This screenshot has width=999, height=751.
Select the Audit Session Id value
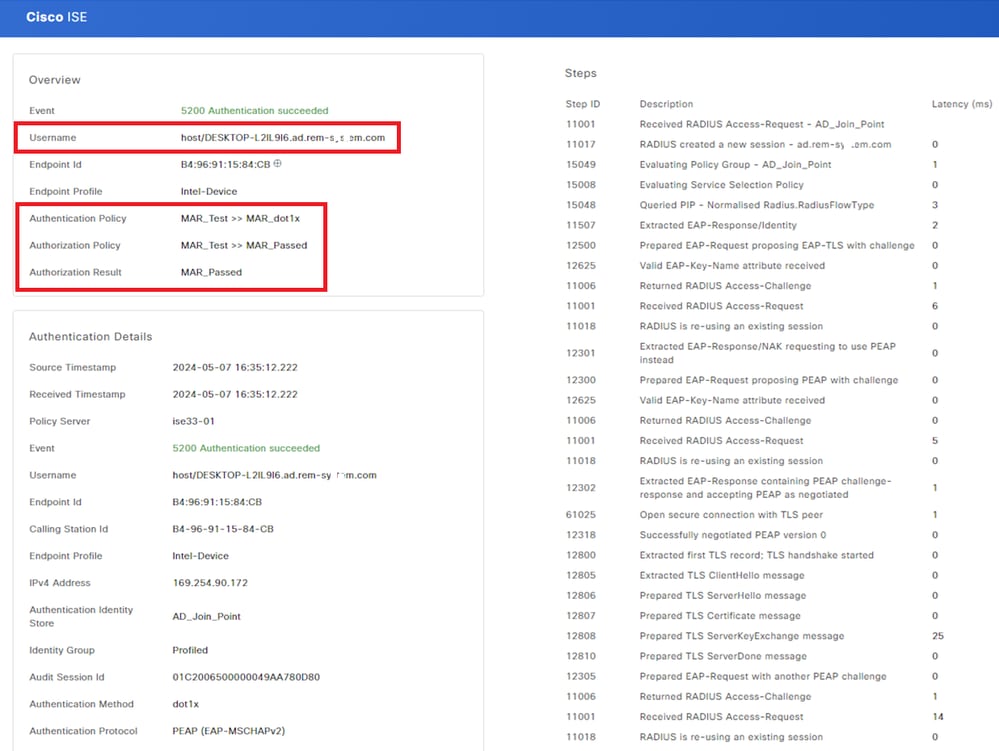tap(246, 677)
